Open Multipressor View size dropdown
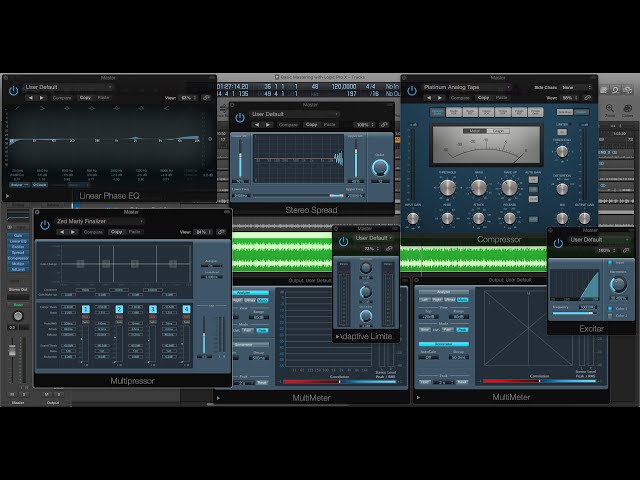The height and width of the screenshot is (480, 640). click(204, 232)
